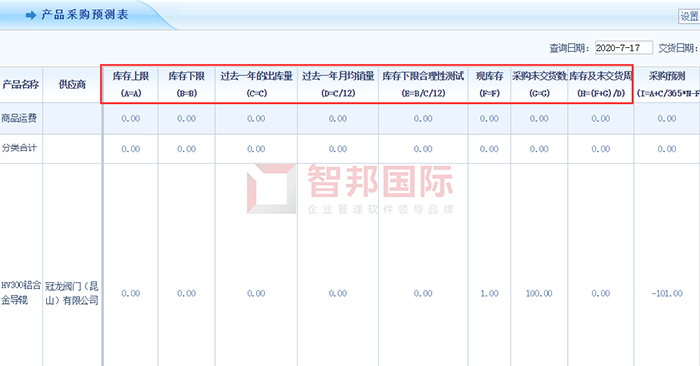Click the 产品名称 column header
Screen dimensions: 700x366
click(x=21, y=84)
